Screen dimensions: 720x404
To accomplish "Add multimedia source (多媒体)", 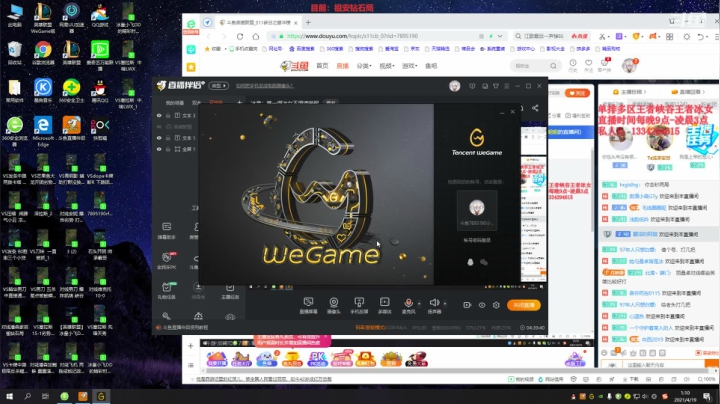I will click(384, 305).
